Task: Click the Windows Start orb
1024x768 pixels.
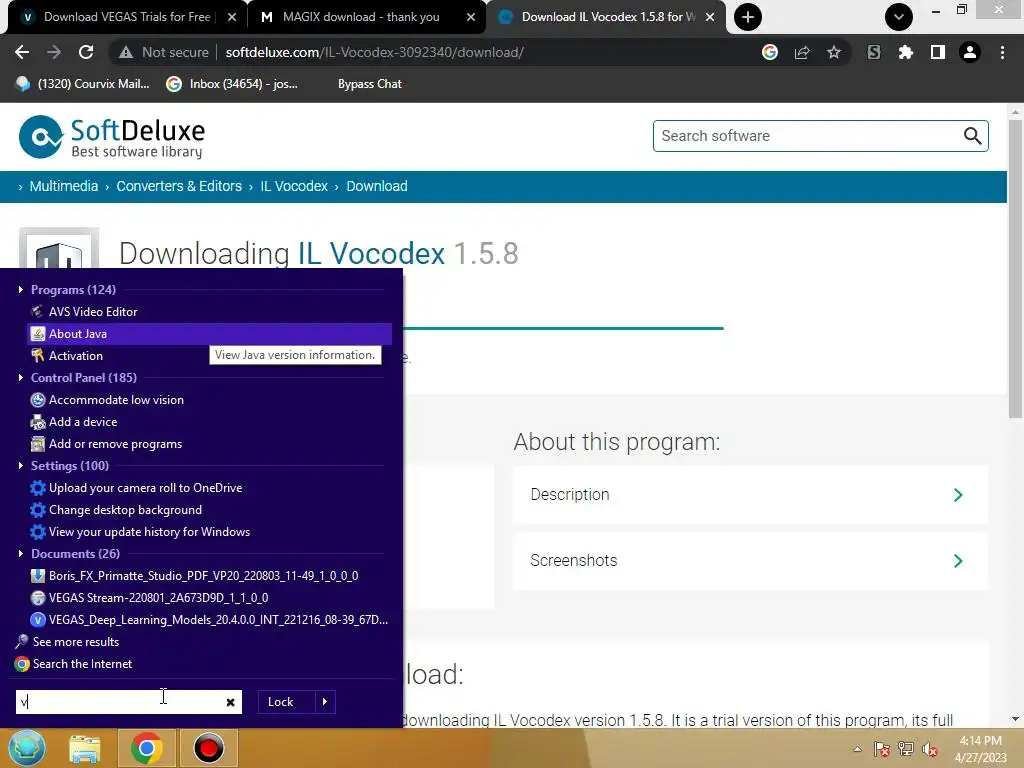Action: coord(26,748)
